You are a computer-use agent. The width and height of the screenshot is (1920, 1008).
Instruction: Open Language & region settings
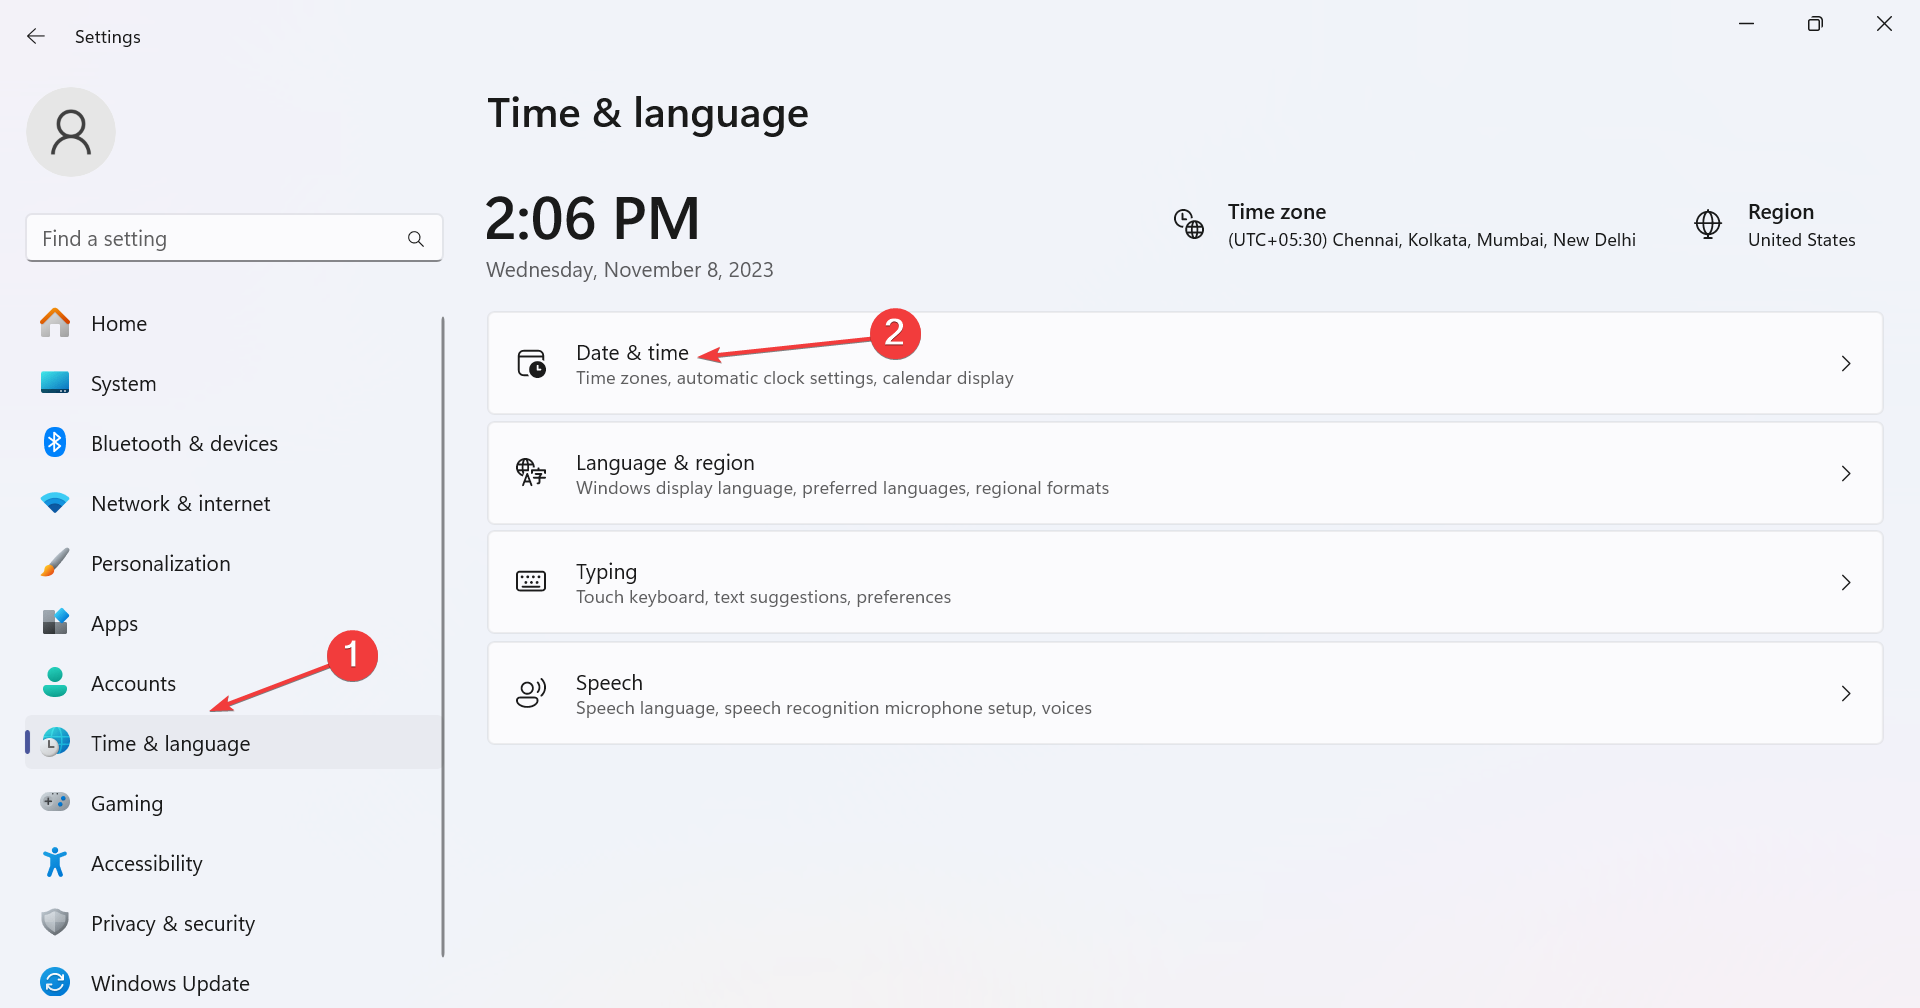(1185, 473)
